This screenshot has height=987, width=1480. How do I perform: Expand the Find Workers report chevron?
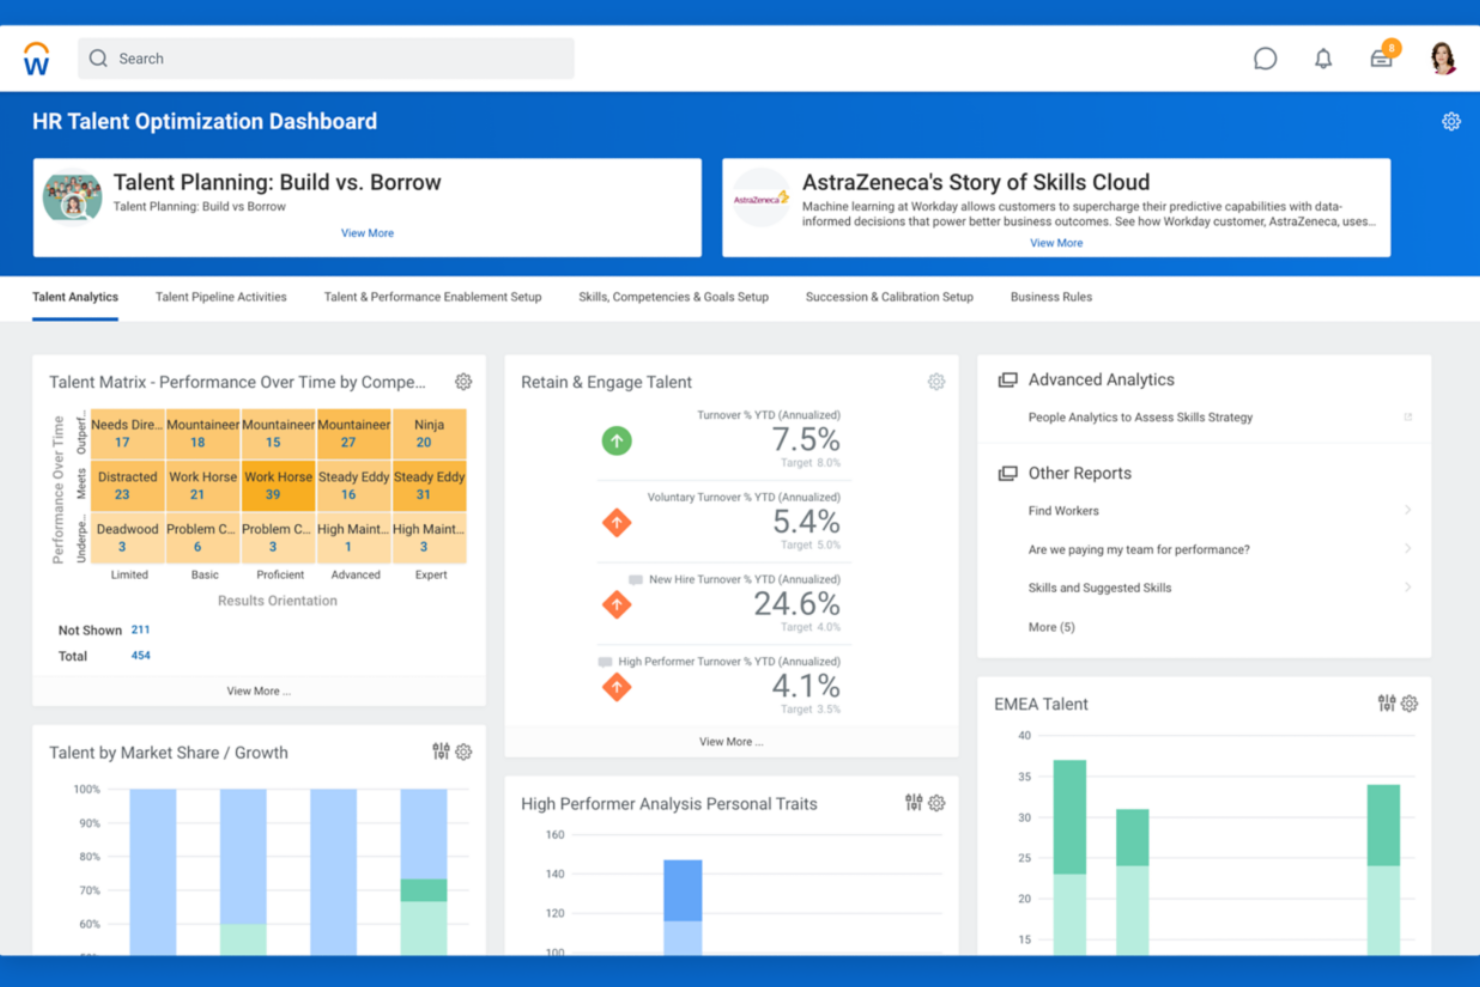click(x=1408, y=510)
